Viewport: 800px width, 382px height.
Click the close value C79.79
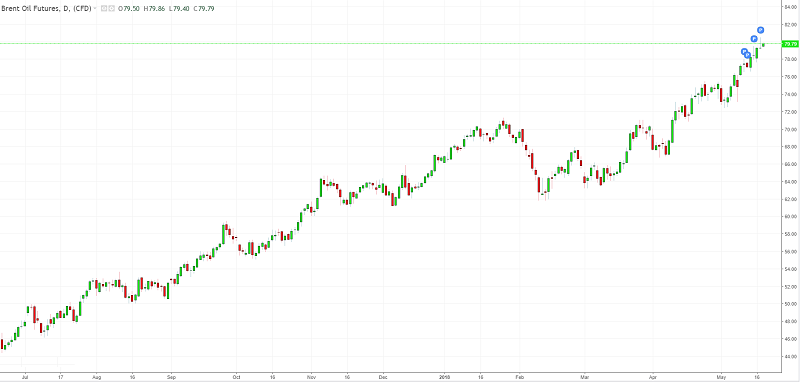[204, 9]
